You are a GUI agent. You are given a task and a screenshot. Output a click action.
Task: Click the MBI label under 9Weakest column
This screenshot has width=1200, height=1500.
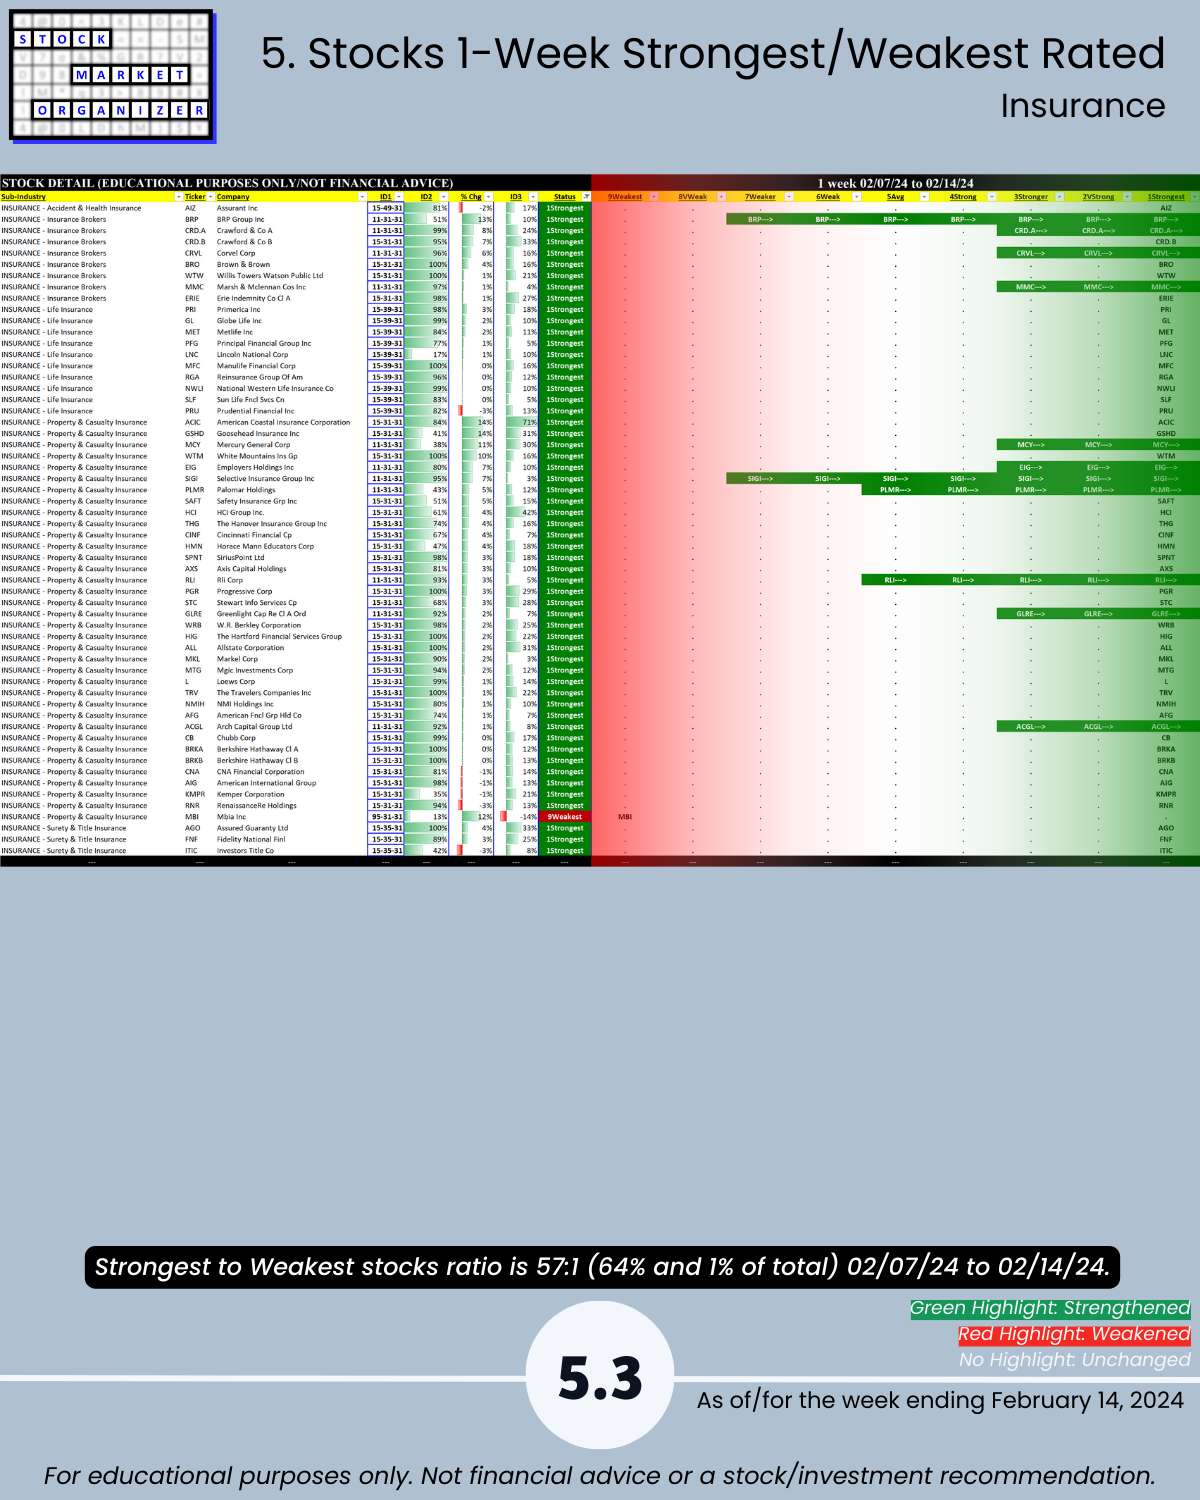(x=625, y=817)
